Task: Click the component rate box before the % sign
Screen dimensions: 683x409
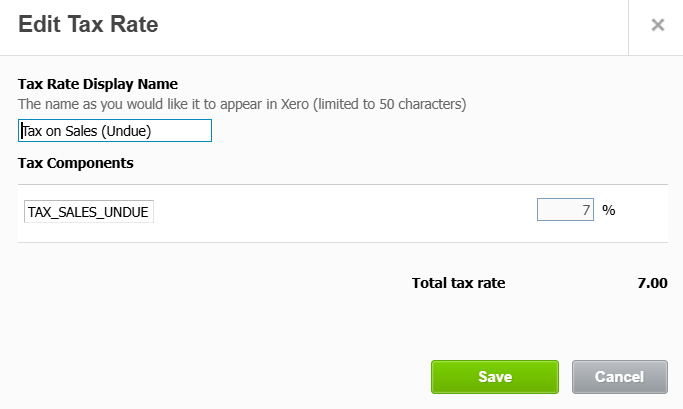Action: point(566,210)
